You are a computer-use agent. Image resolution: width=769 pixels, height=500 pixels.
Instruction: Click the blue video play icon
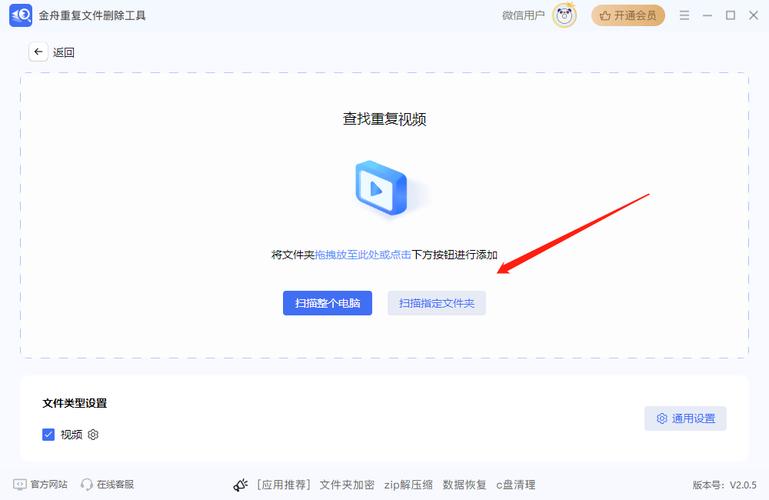coord(381,188)
